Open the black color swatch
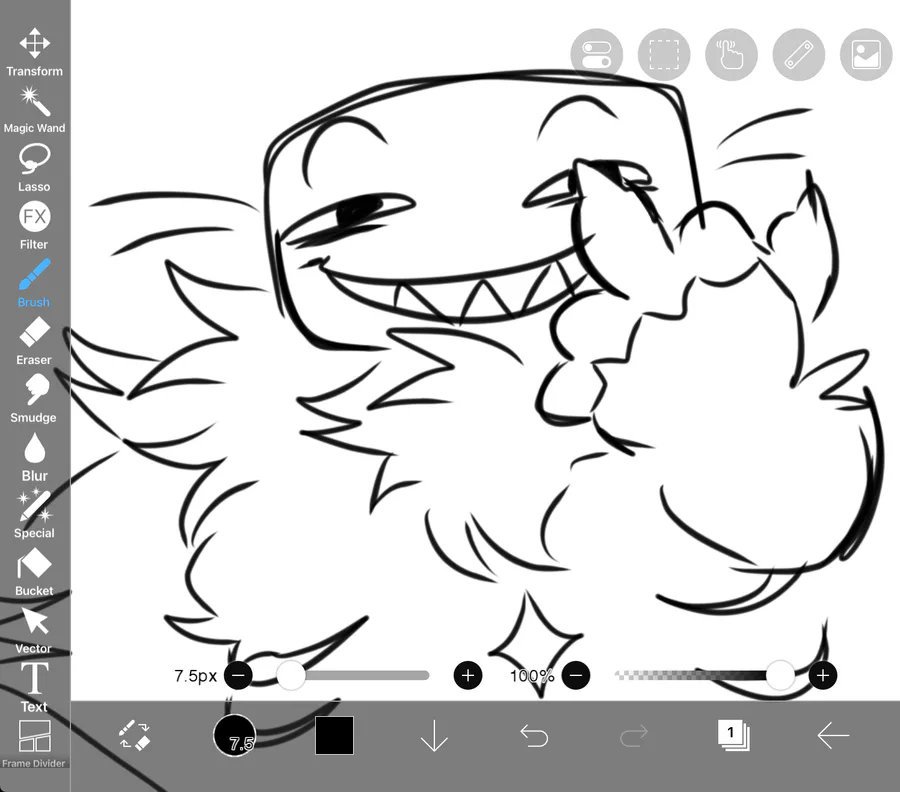This screenshot has height=792, width=900. 334,735
